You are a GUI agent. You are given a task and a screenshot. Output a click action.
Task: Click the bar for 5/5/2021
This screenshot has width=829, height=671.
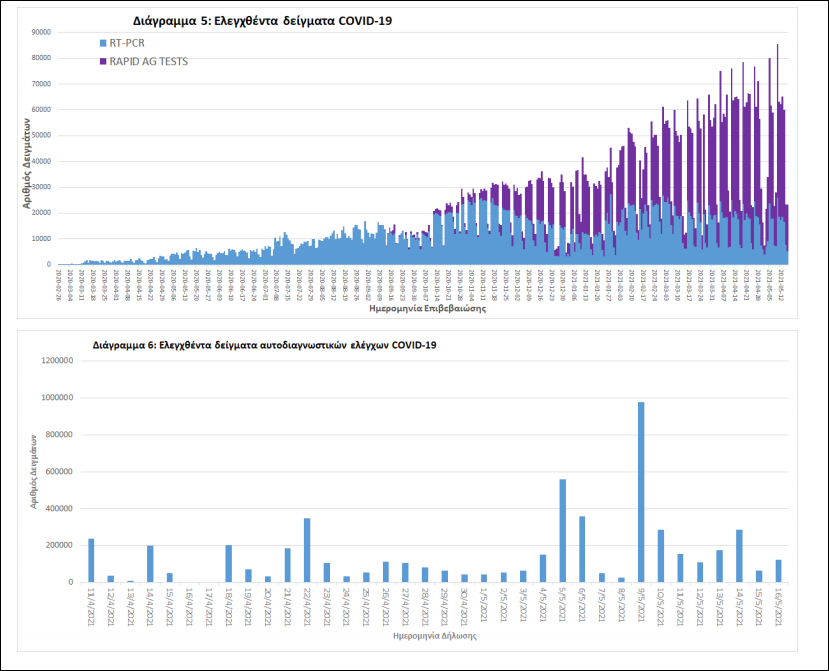click(562, 530)
